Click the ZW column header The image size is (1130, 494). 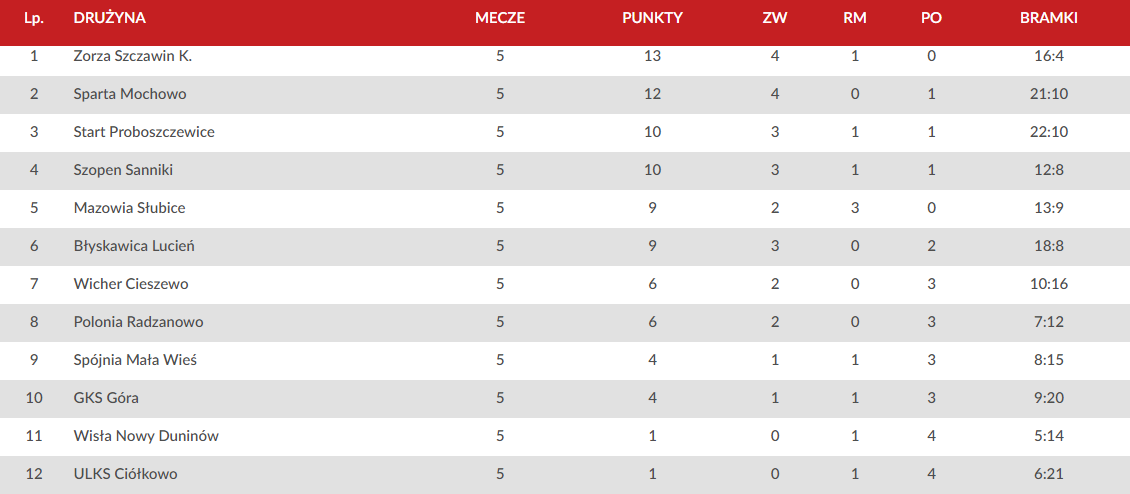click(775, 19)
